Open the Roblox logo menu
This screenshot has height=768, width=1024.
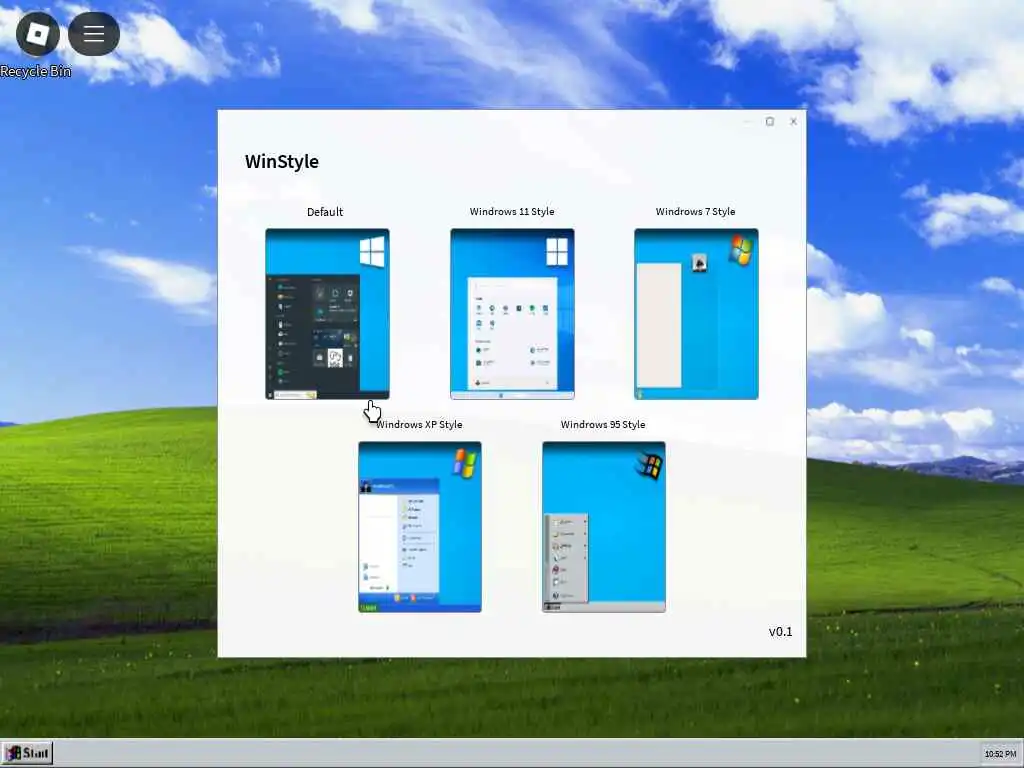38,33
